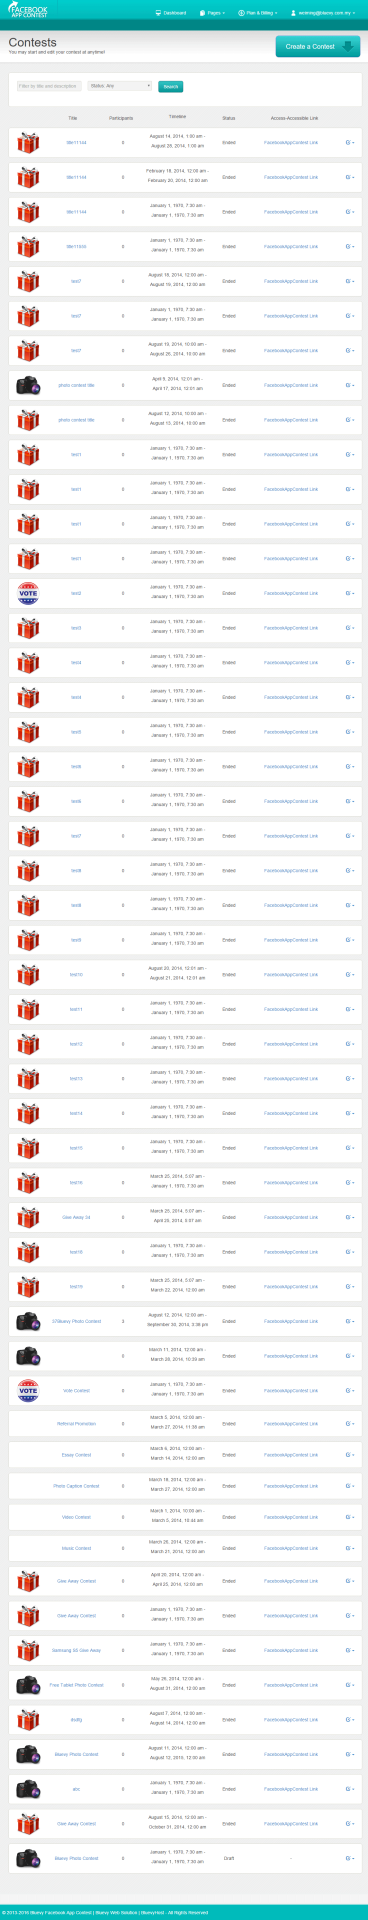Click the filter by title and description field
Viewport: 368px width, 1920px height.
[49, 86]
